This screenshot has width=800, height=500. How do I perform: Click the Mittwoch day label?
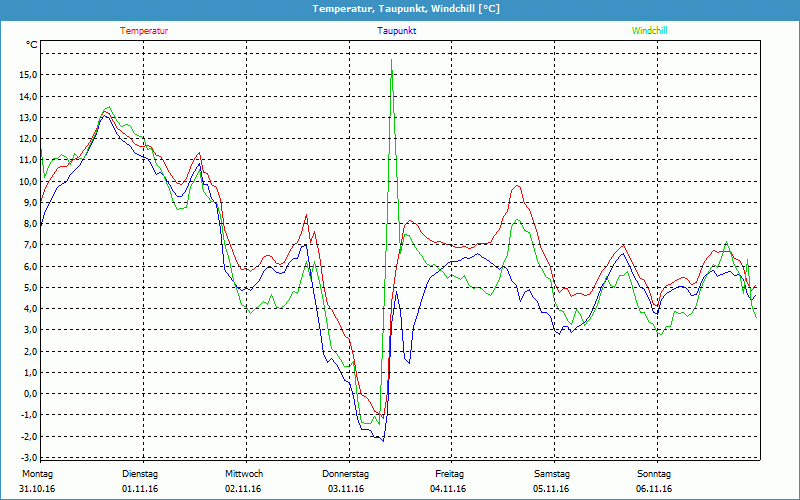tap(244, 474)
